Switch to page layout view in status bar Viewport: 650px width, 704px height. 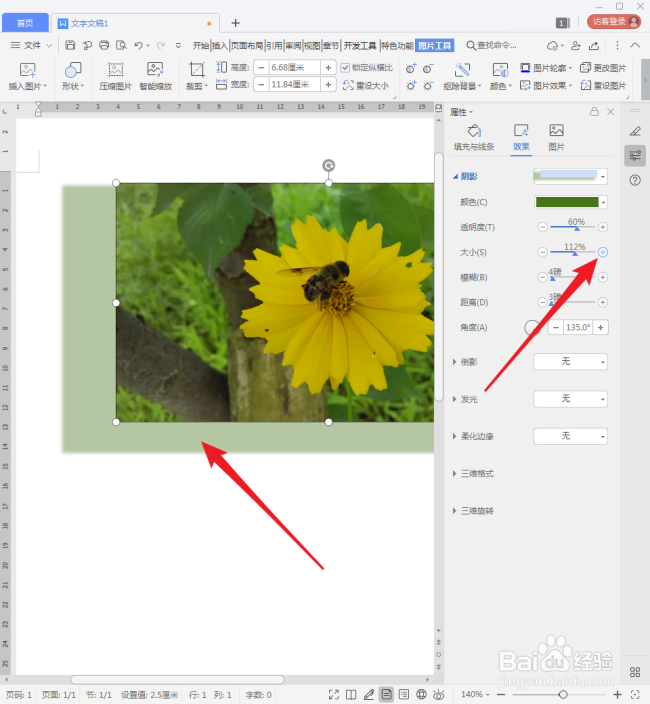[x=386, y=695]
